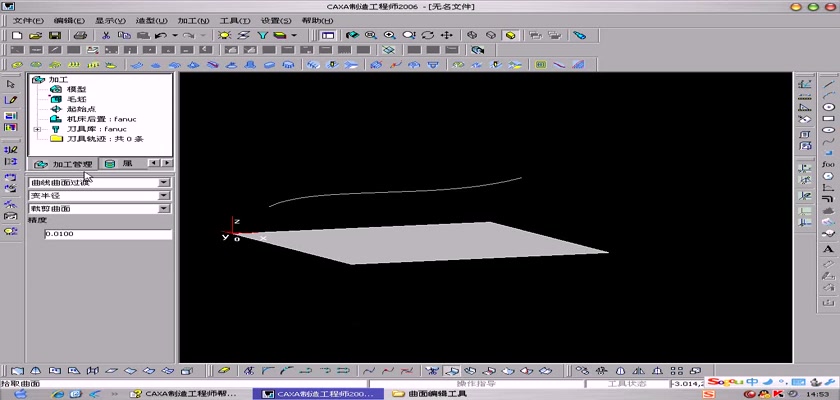Click the rectangle tool icon in right toolbar

[x=828, y=118]
